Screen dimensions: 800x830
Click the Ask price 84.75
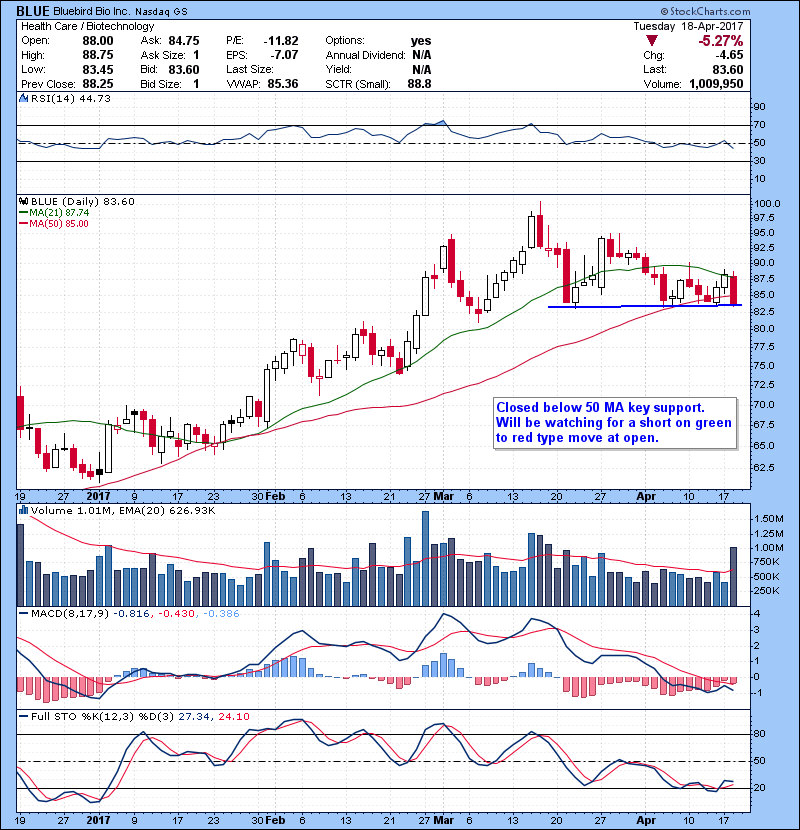pyautogui.click(x=184, y=41)
